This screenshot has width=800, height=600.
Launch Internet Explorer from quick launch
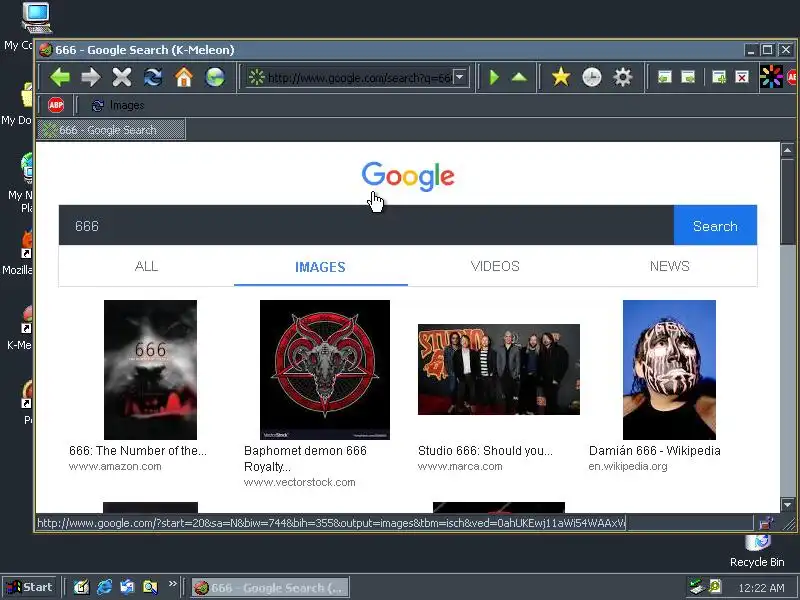(104, 587)
